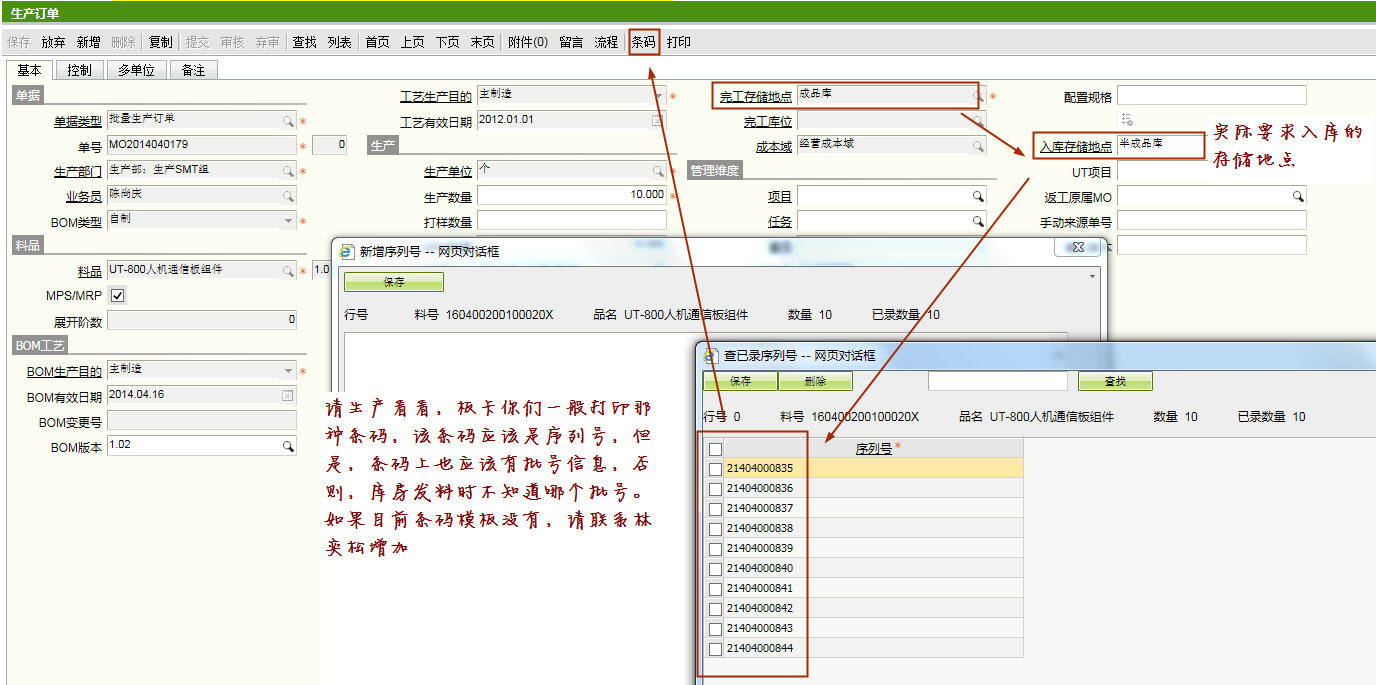The height and width of the screenshot is (685, 1376).
Task: Click into the 打样数量 input field
Action: point(571,221)
